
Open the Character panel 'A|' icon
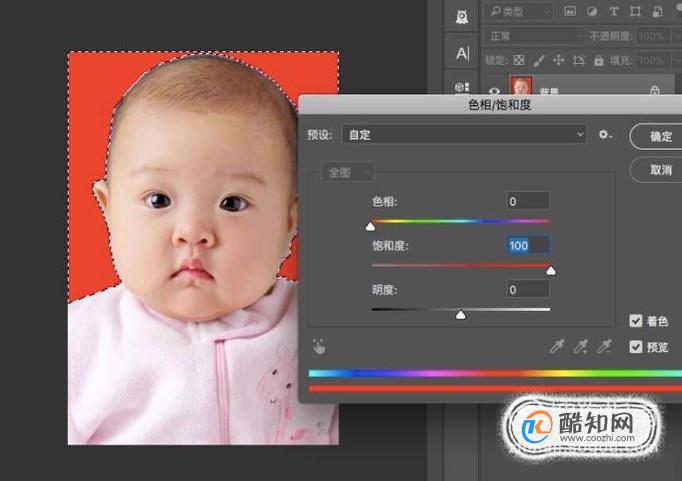[x=462, y=53]
